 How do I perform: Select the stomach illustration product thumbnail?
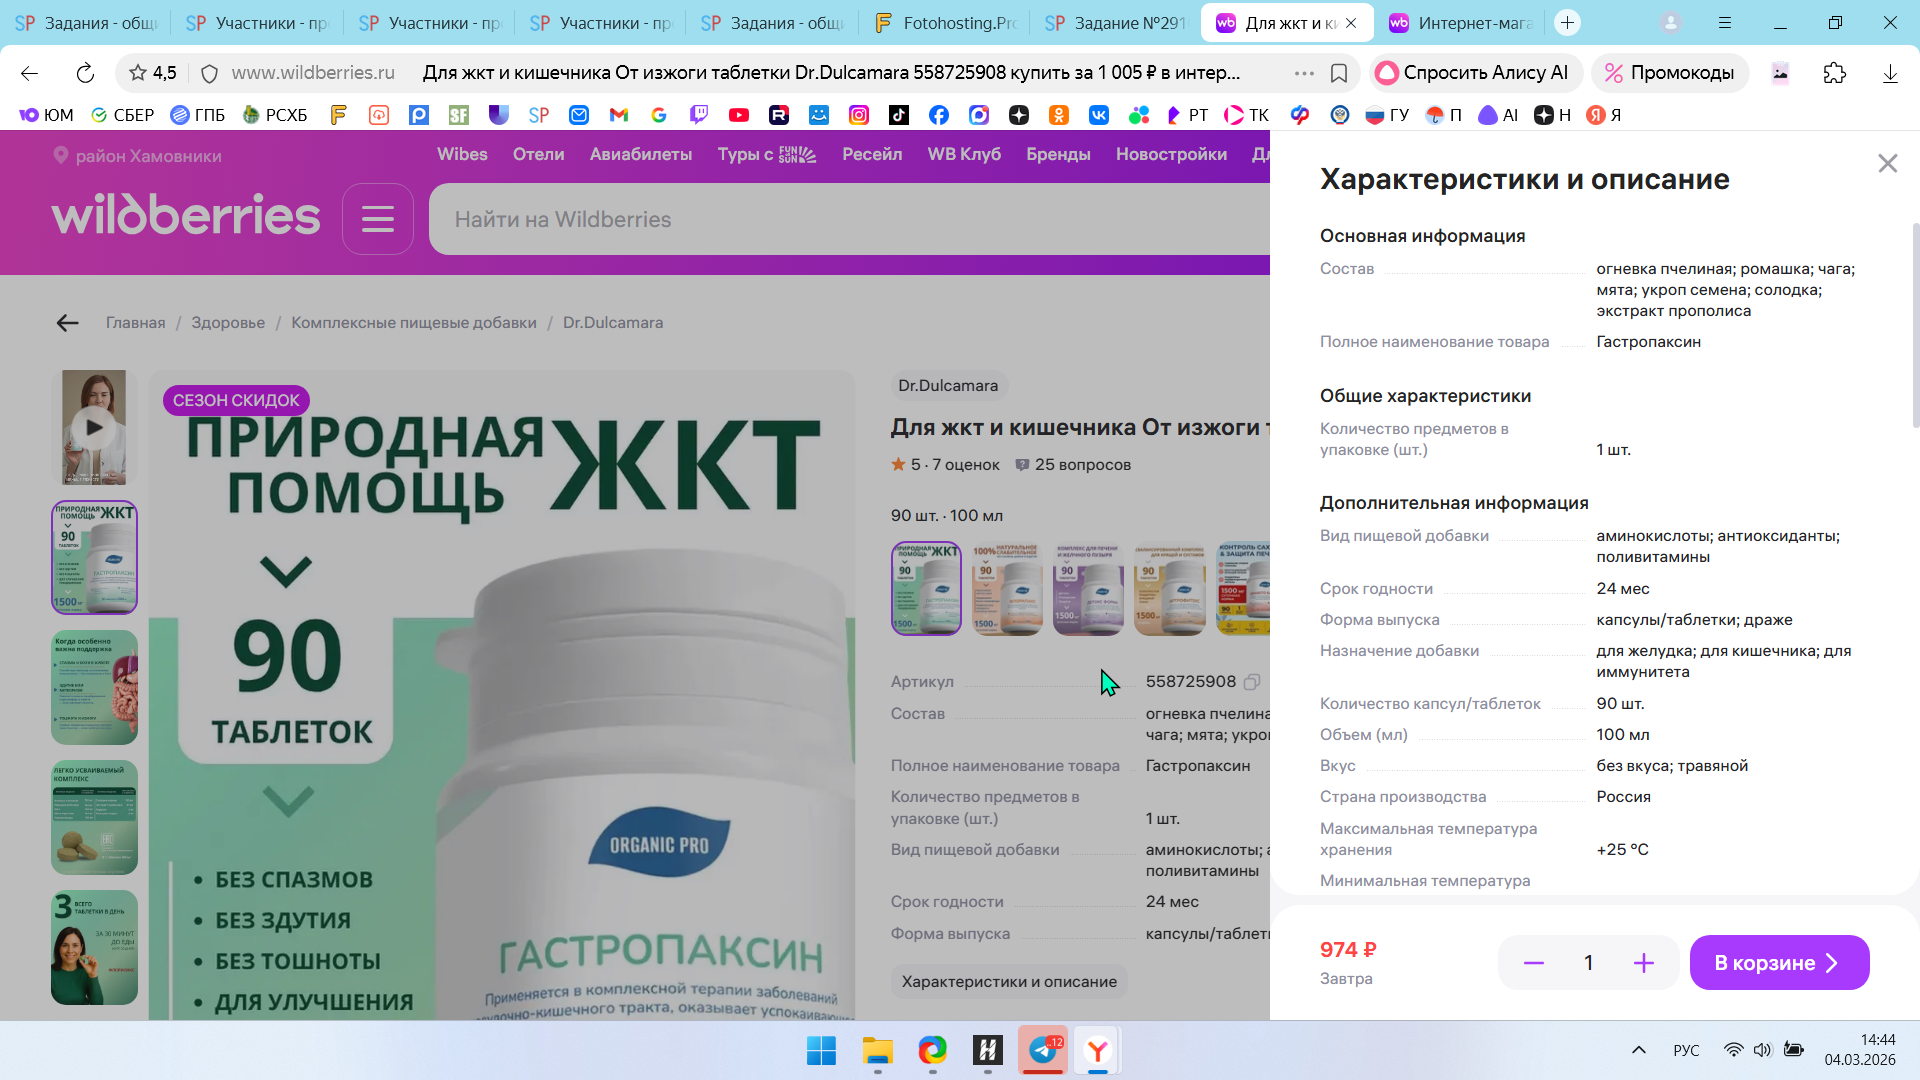(x=94, y=687)
